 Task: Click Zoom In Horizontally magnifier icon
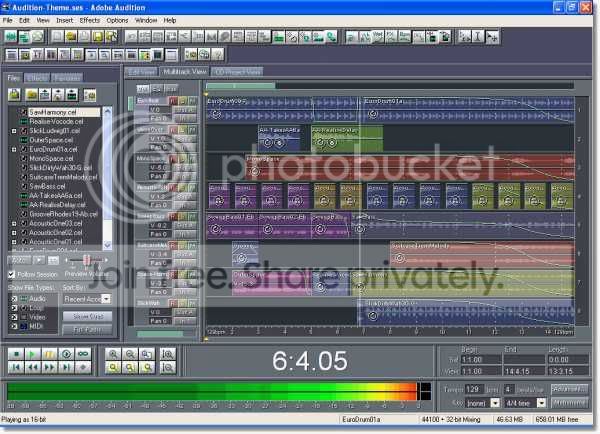pyautogui.click(x=113, y=354)
